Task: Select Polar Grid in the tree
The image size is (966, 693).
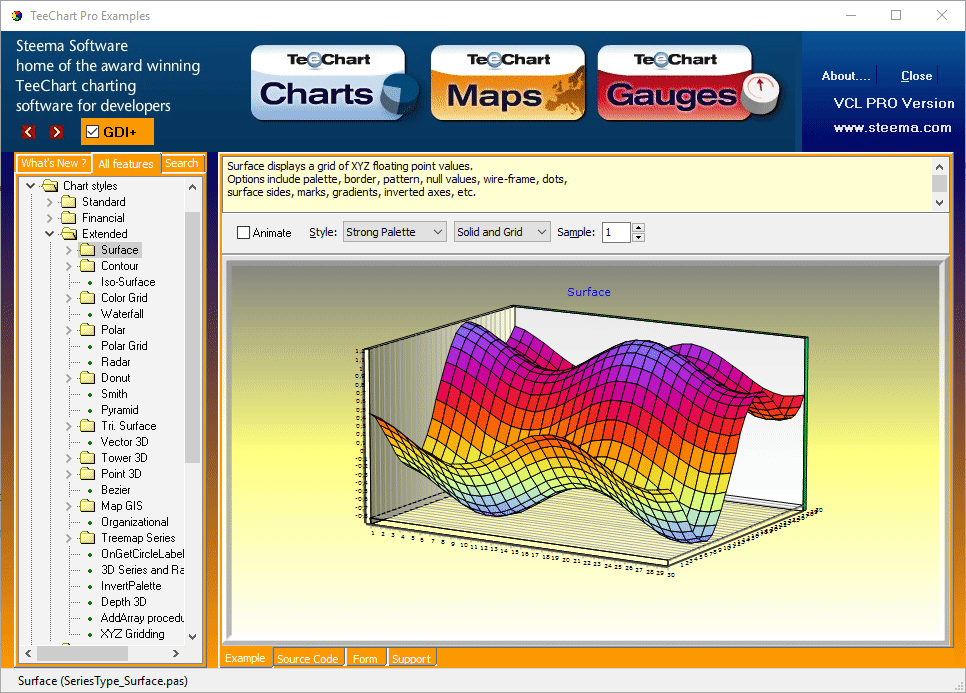Action: (124, 346)
